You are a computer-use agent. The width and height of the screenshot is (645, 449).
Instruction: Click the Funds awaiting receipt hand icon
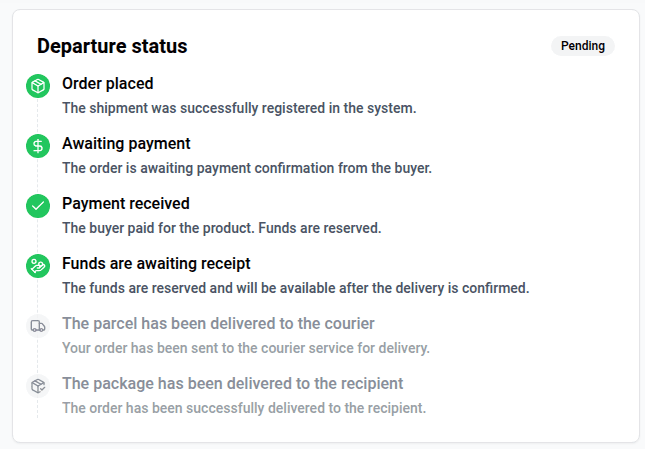pyautogui.click(x=38, y=266)
